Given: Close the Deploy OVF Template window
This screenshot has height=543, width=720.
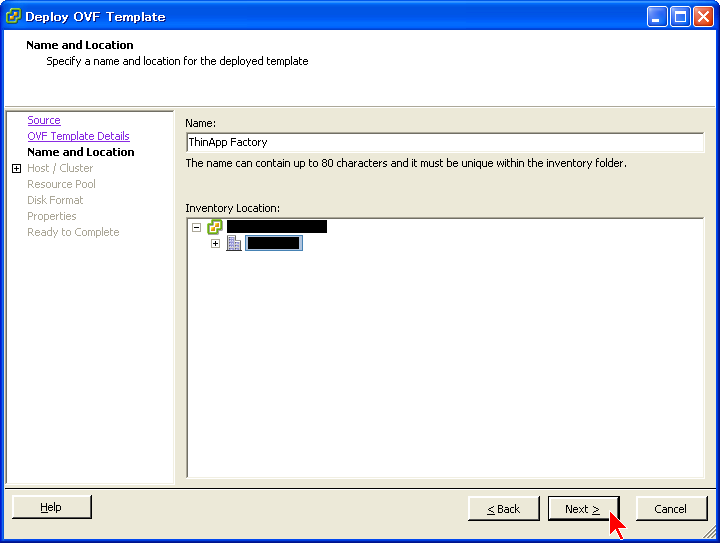Looking at the screenshot, I should coord(703,17).
